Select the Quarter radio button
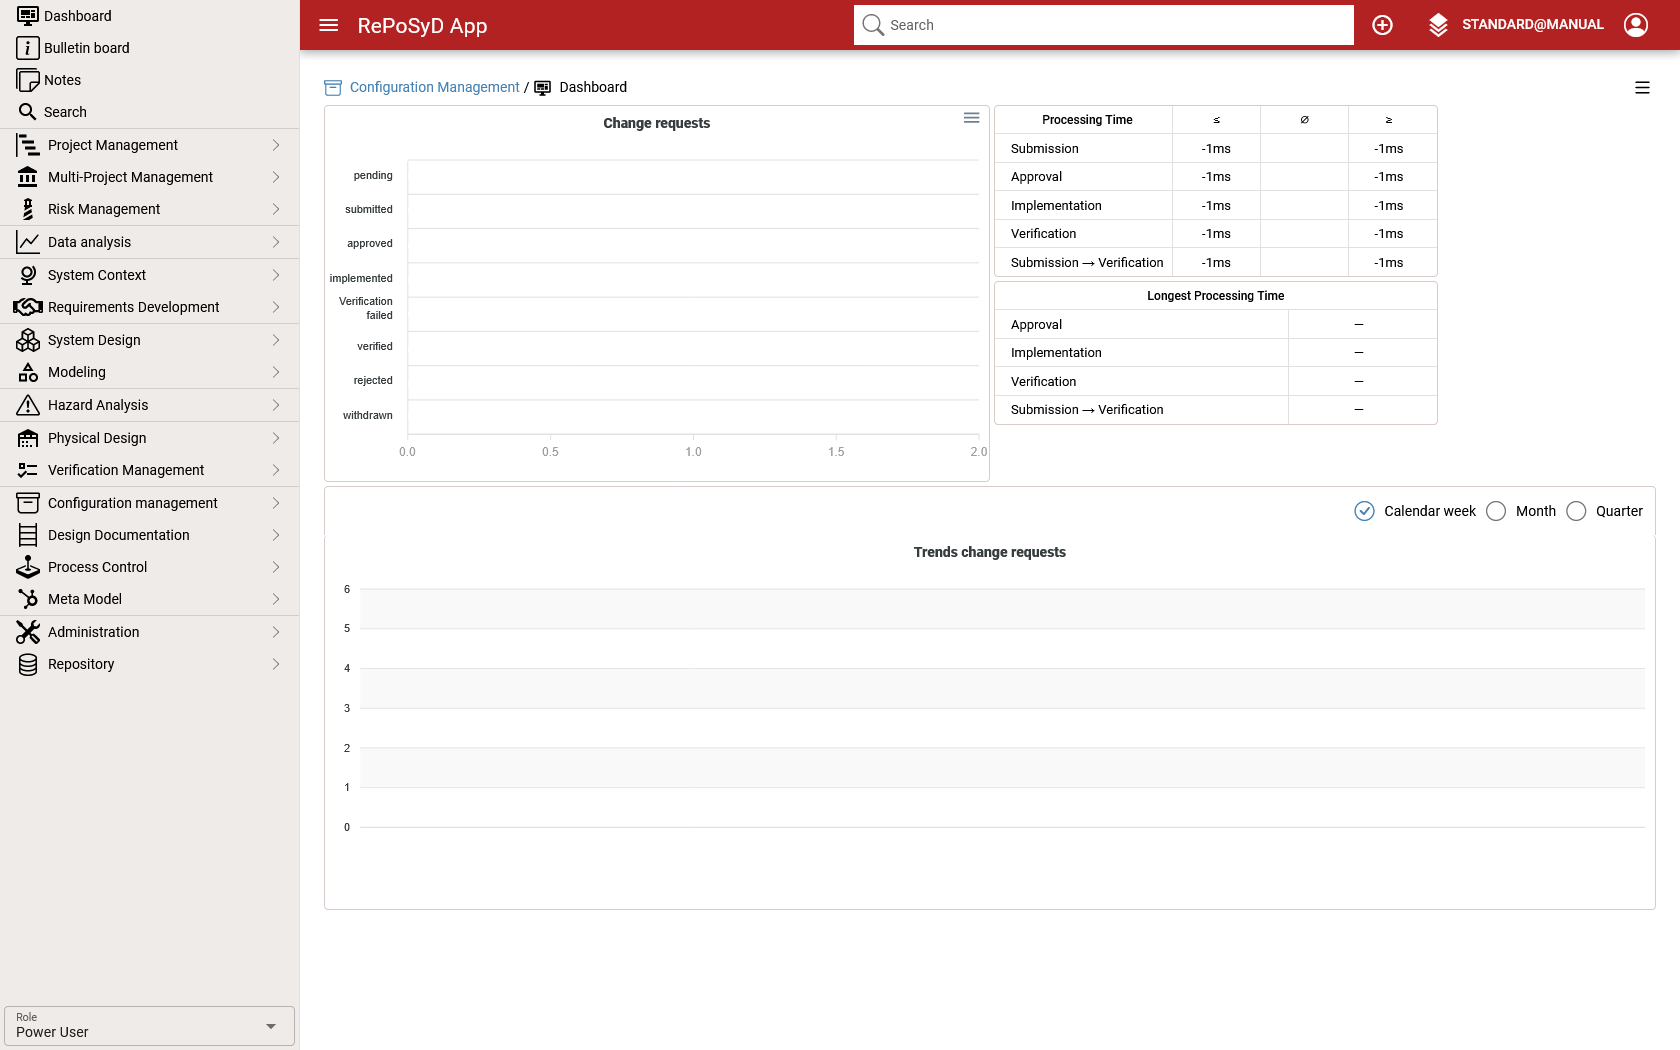Screen dimensions: 1680x1050 [x=1576, y=511]
